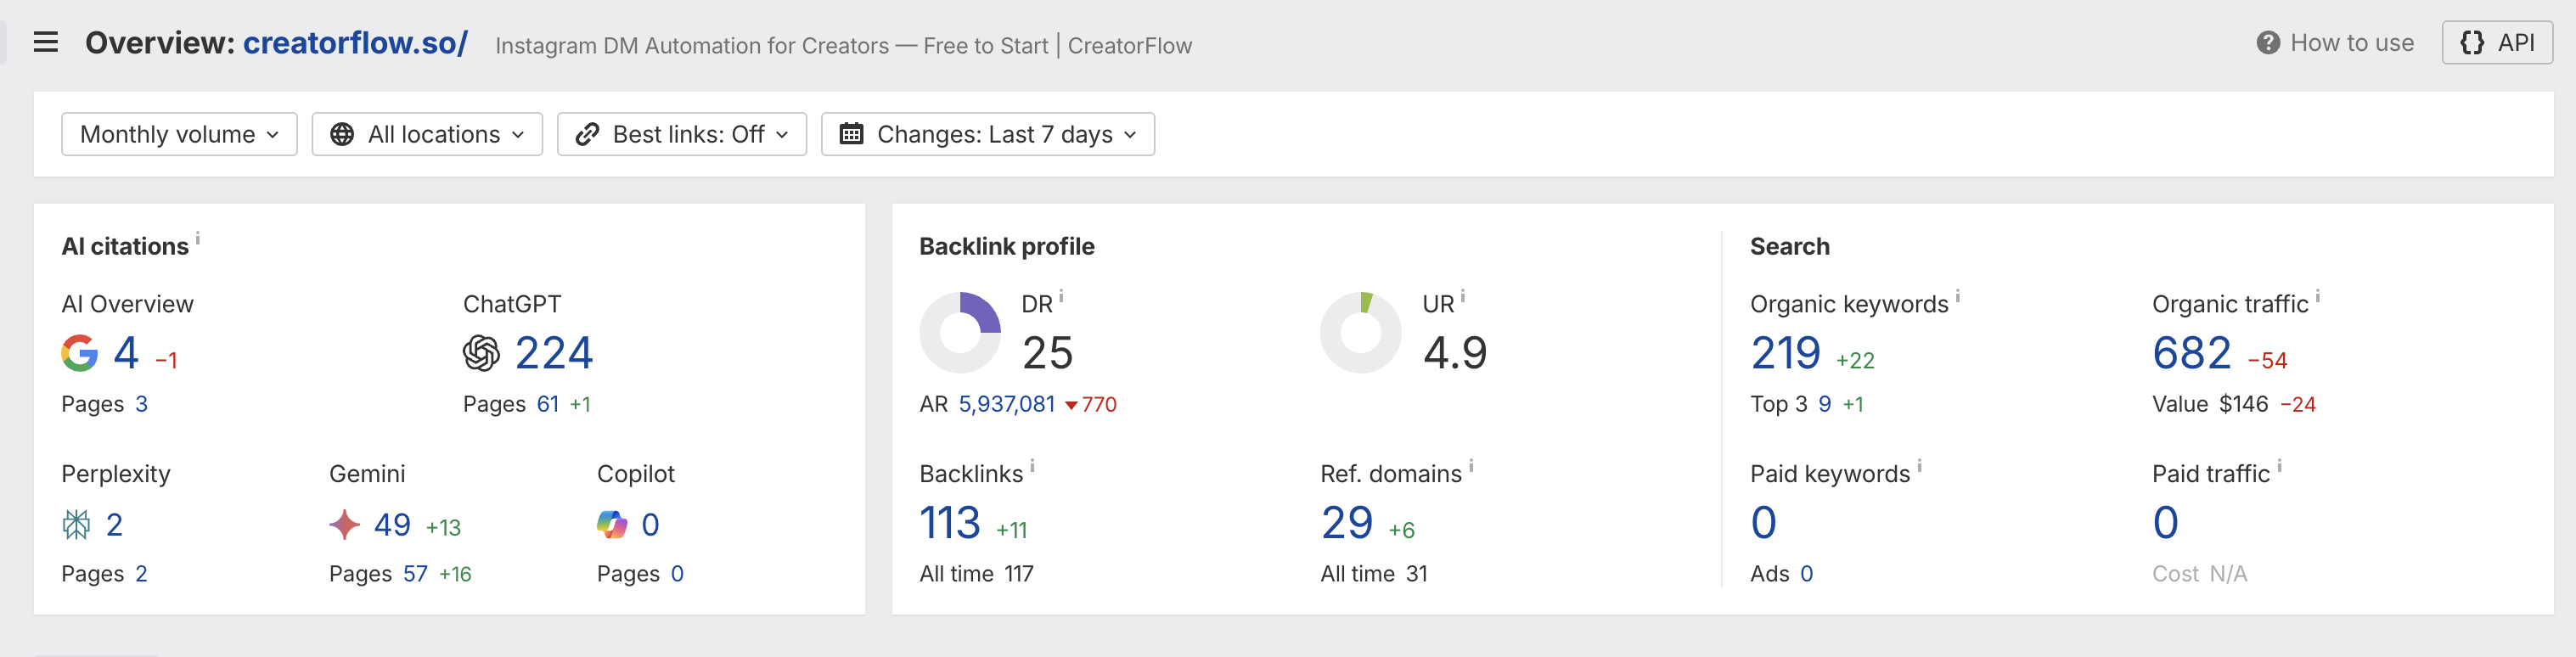Click the DR donut chart
This screenshot has height=657, width=2576.
point(959,333)
